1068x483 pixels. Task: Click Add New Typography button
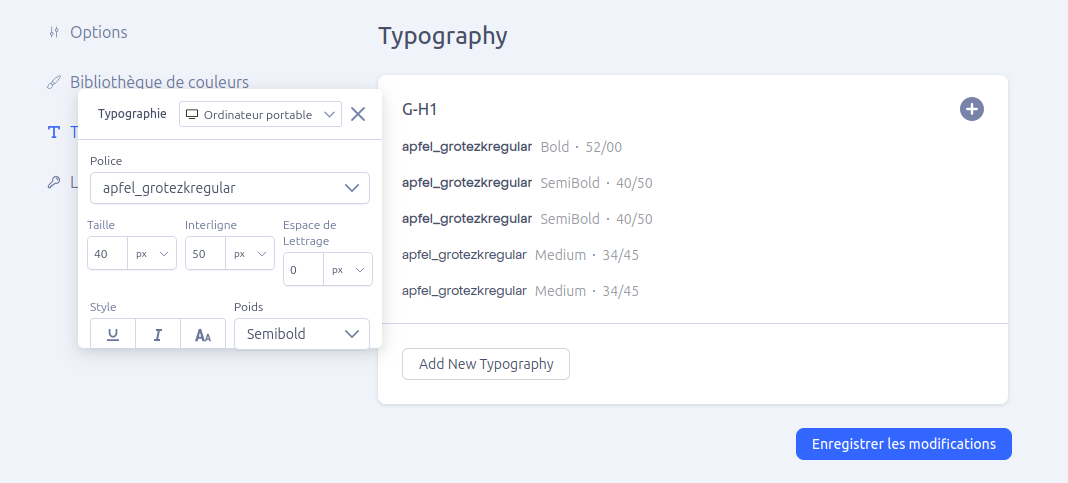485,364
